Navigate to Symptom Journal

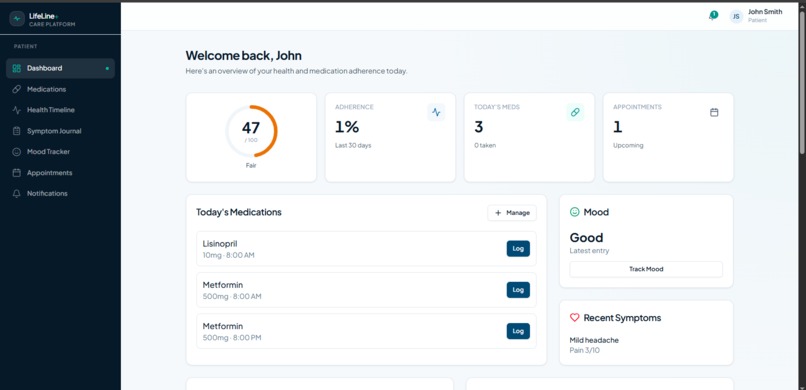[x=60, y=131]
